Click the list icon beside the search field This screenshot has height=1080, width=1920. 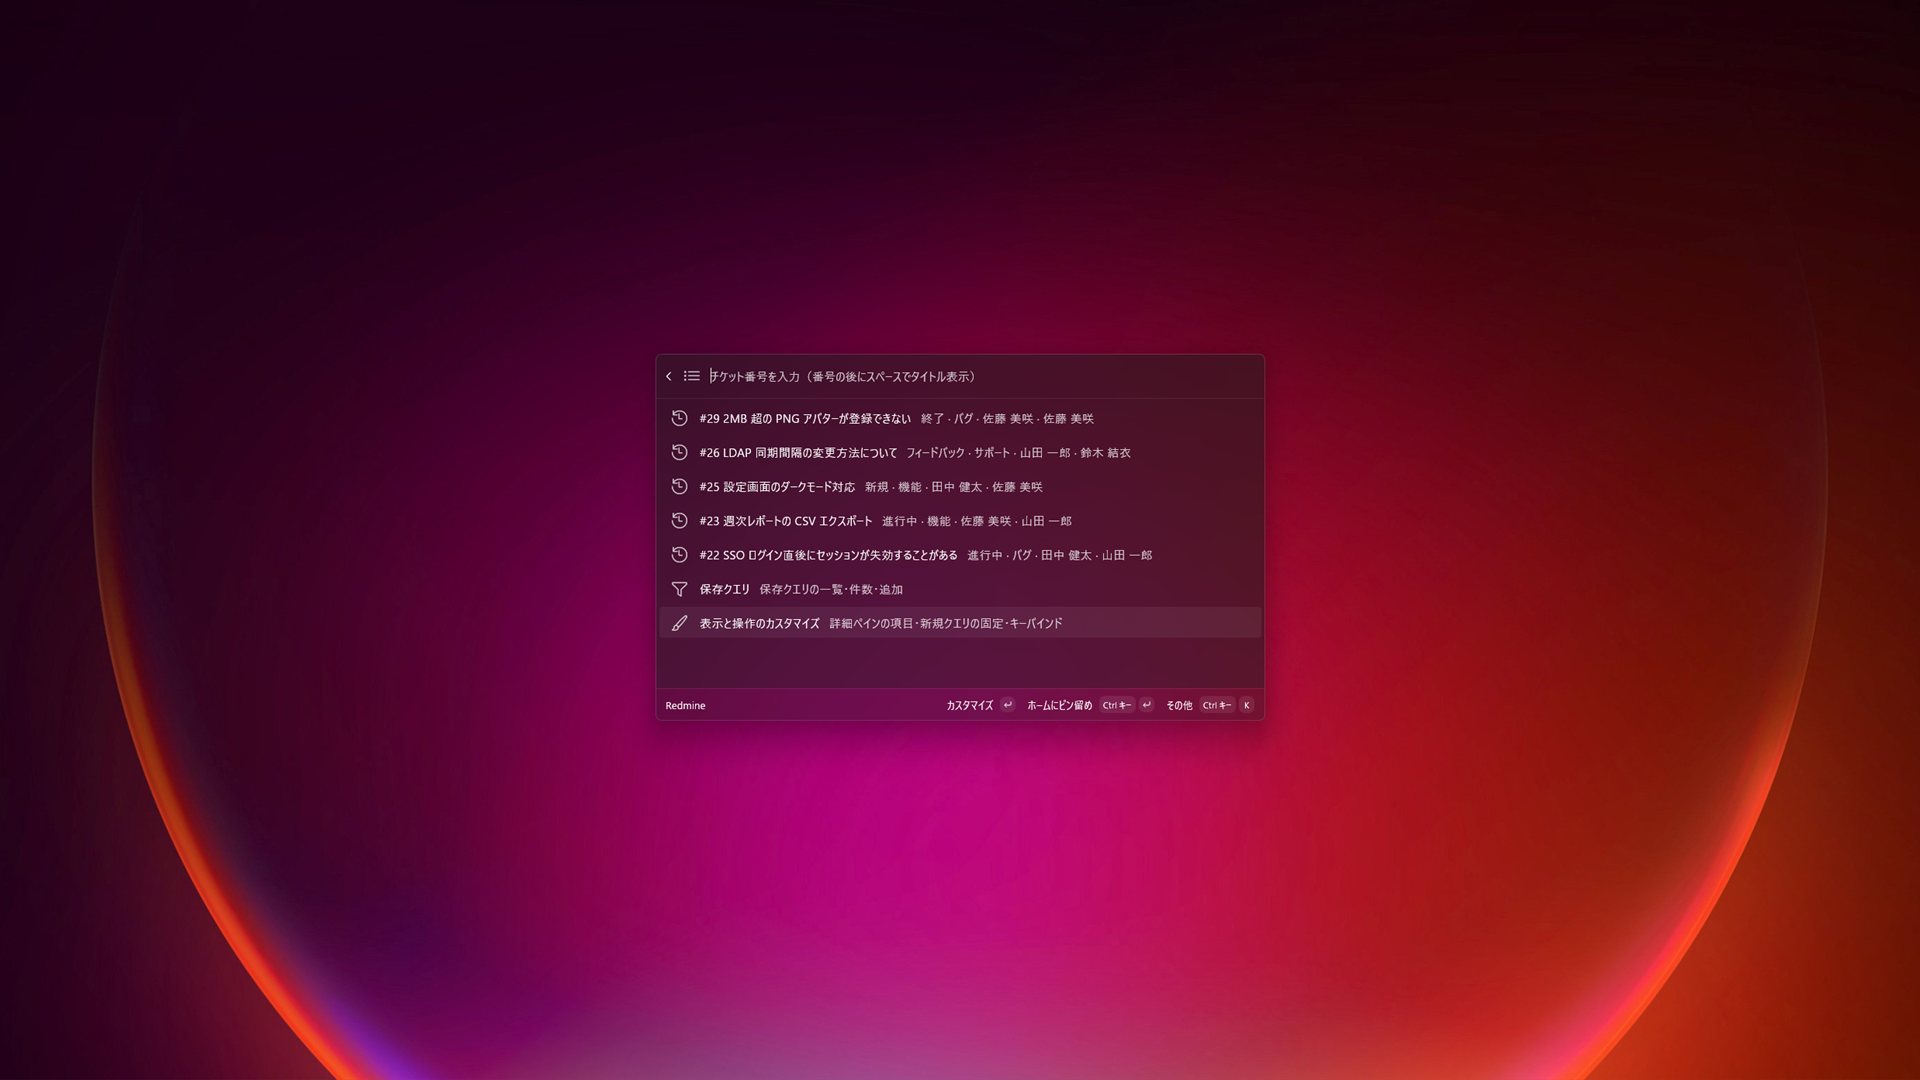[692, 376]
